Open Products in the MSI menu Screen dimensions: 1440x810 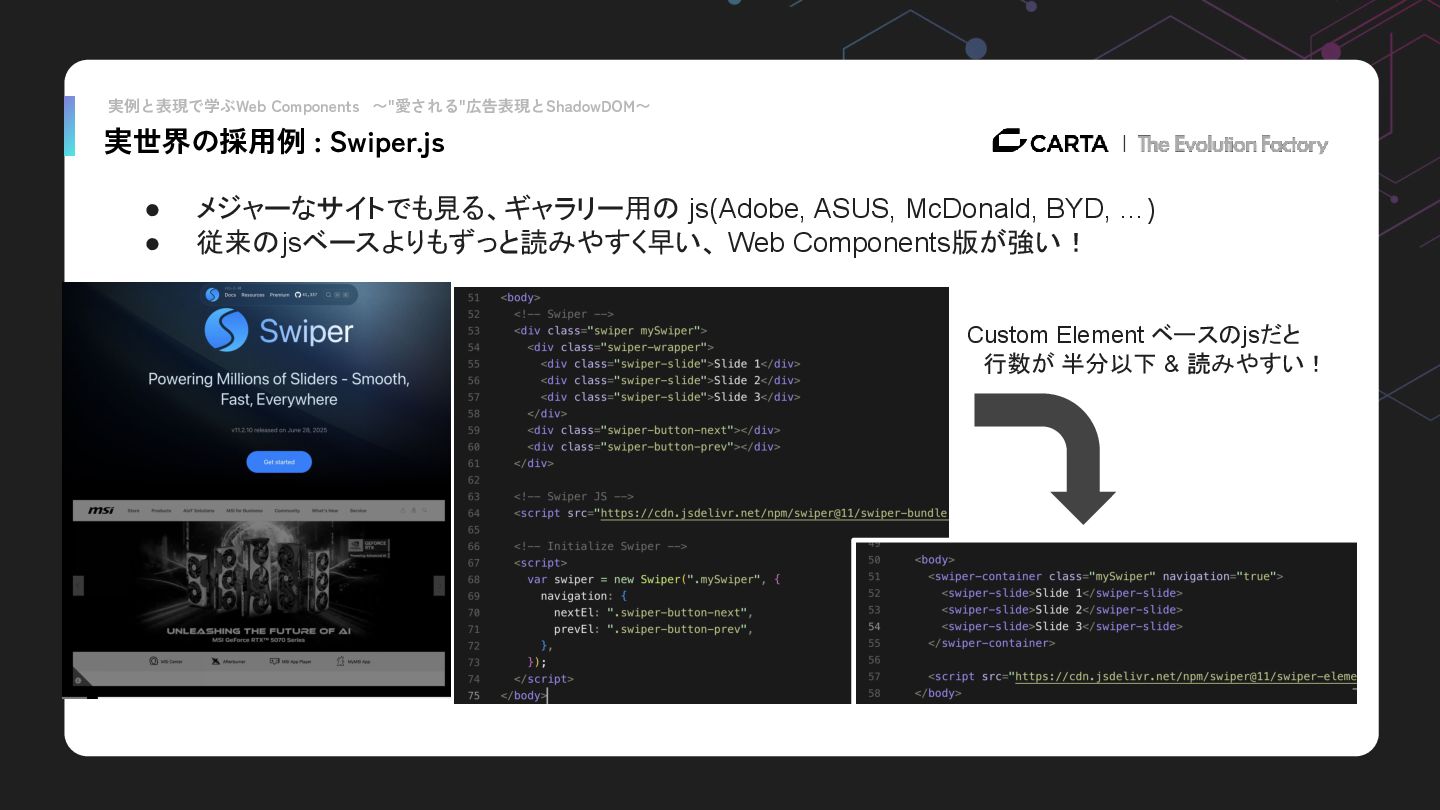[161, 510]
